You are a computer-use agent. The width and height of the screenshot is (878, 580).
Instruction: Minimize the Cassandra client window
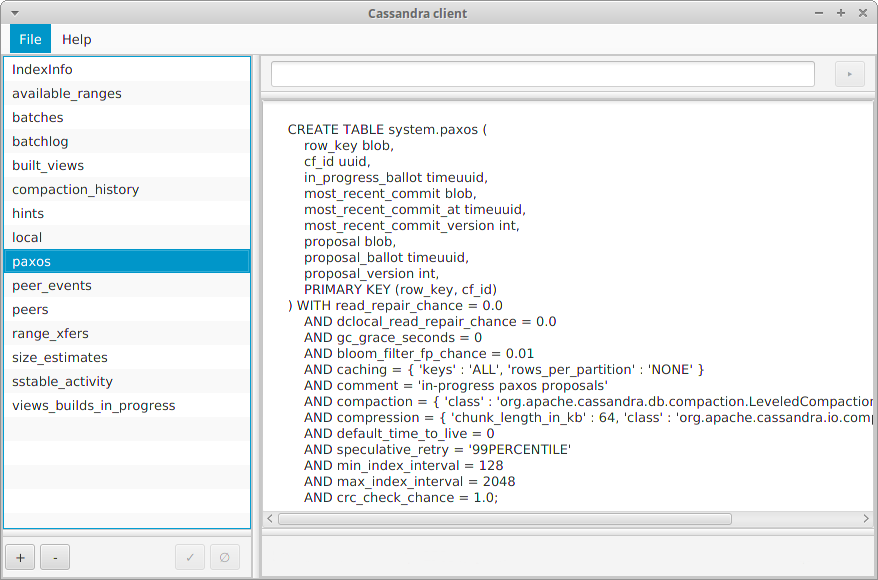pyautogui.click(x=819, y=13)
